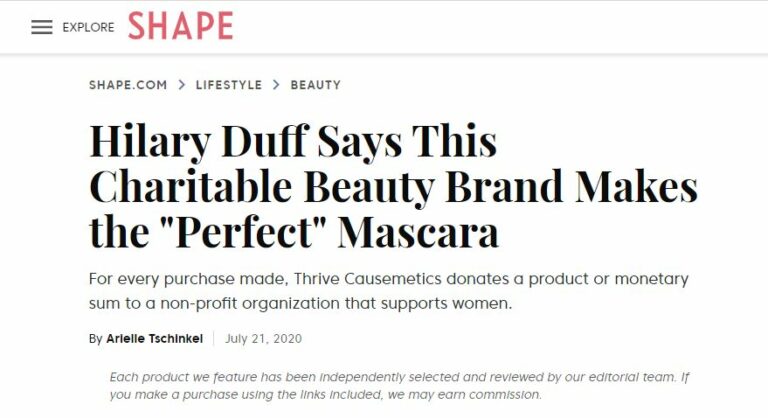This screenshot has width=768, height=418.
Task: Click the EXPLORE label in header
Action: 88,28
